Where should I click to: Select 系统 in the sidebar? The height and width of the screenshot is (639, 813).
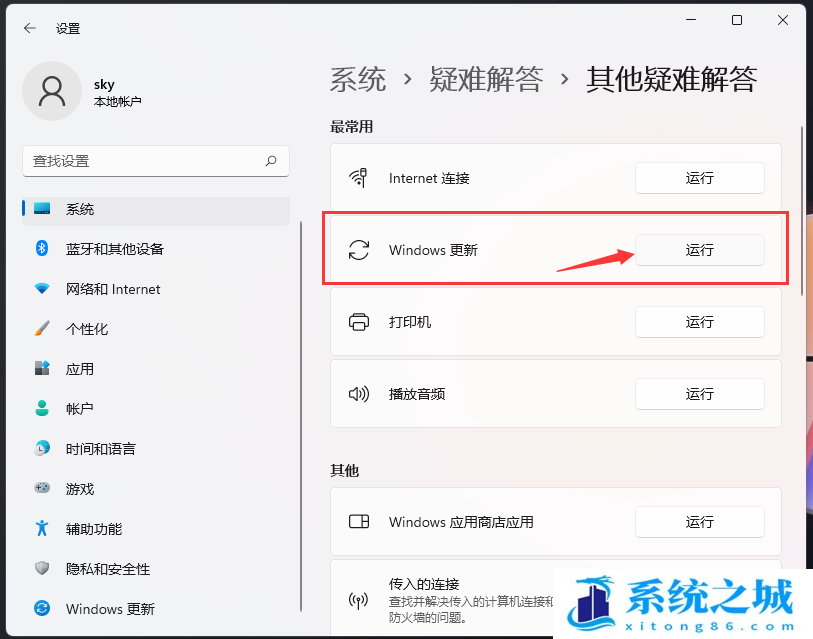click(80, 209)
